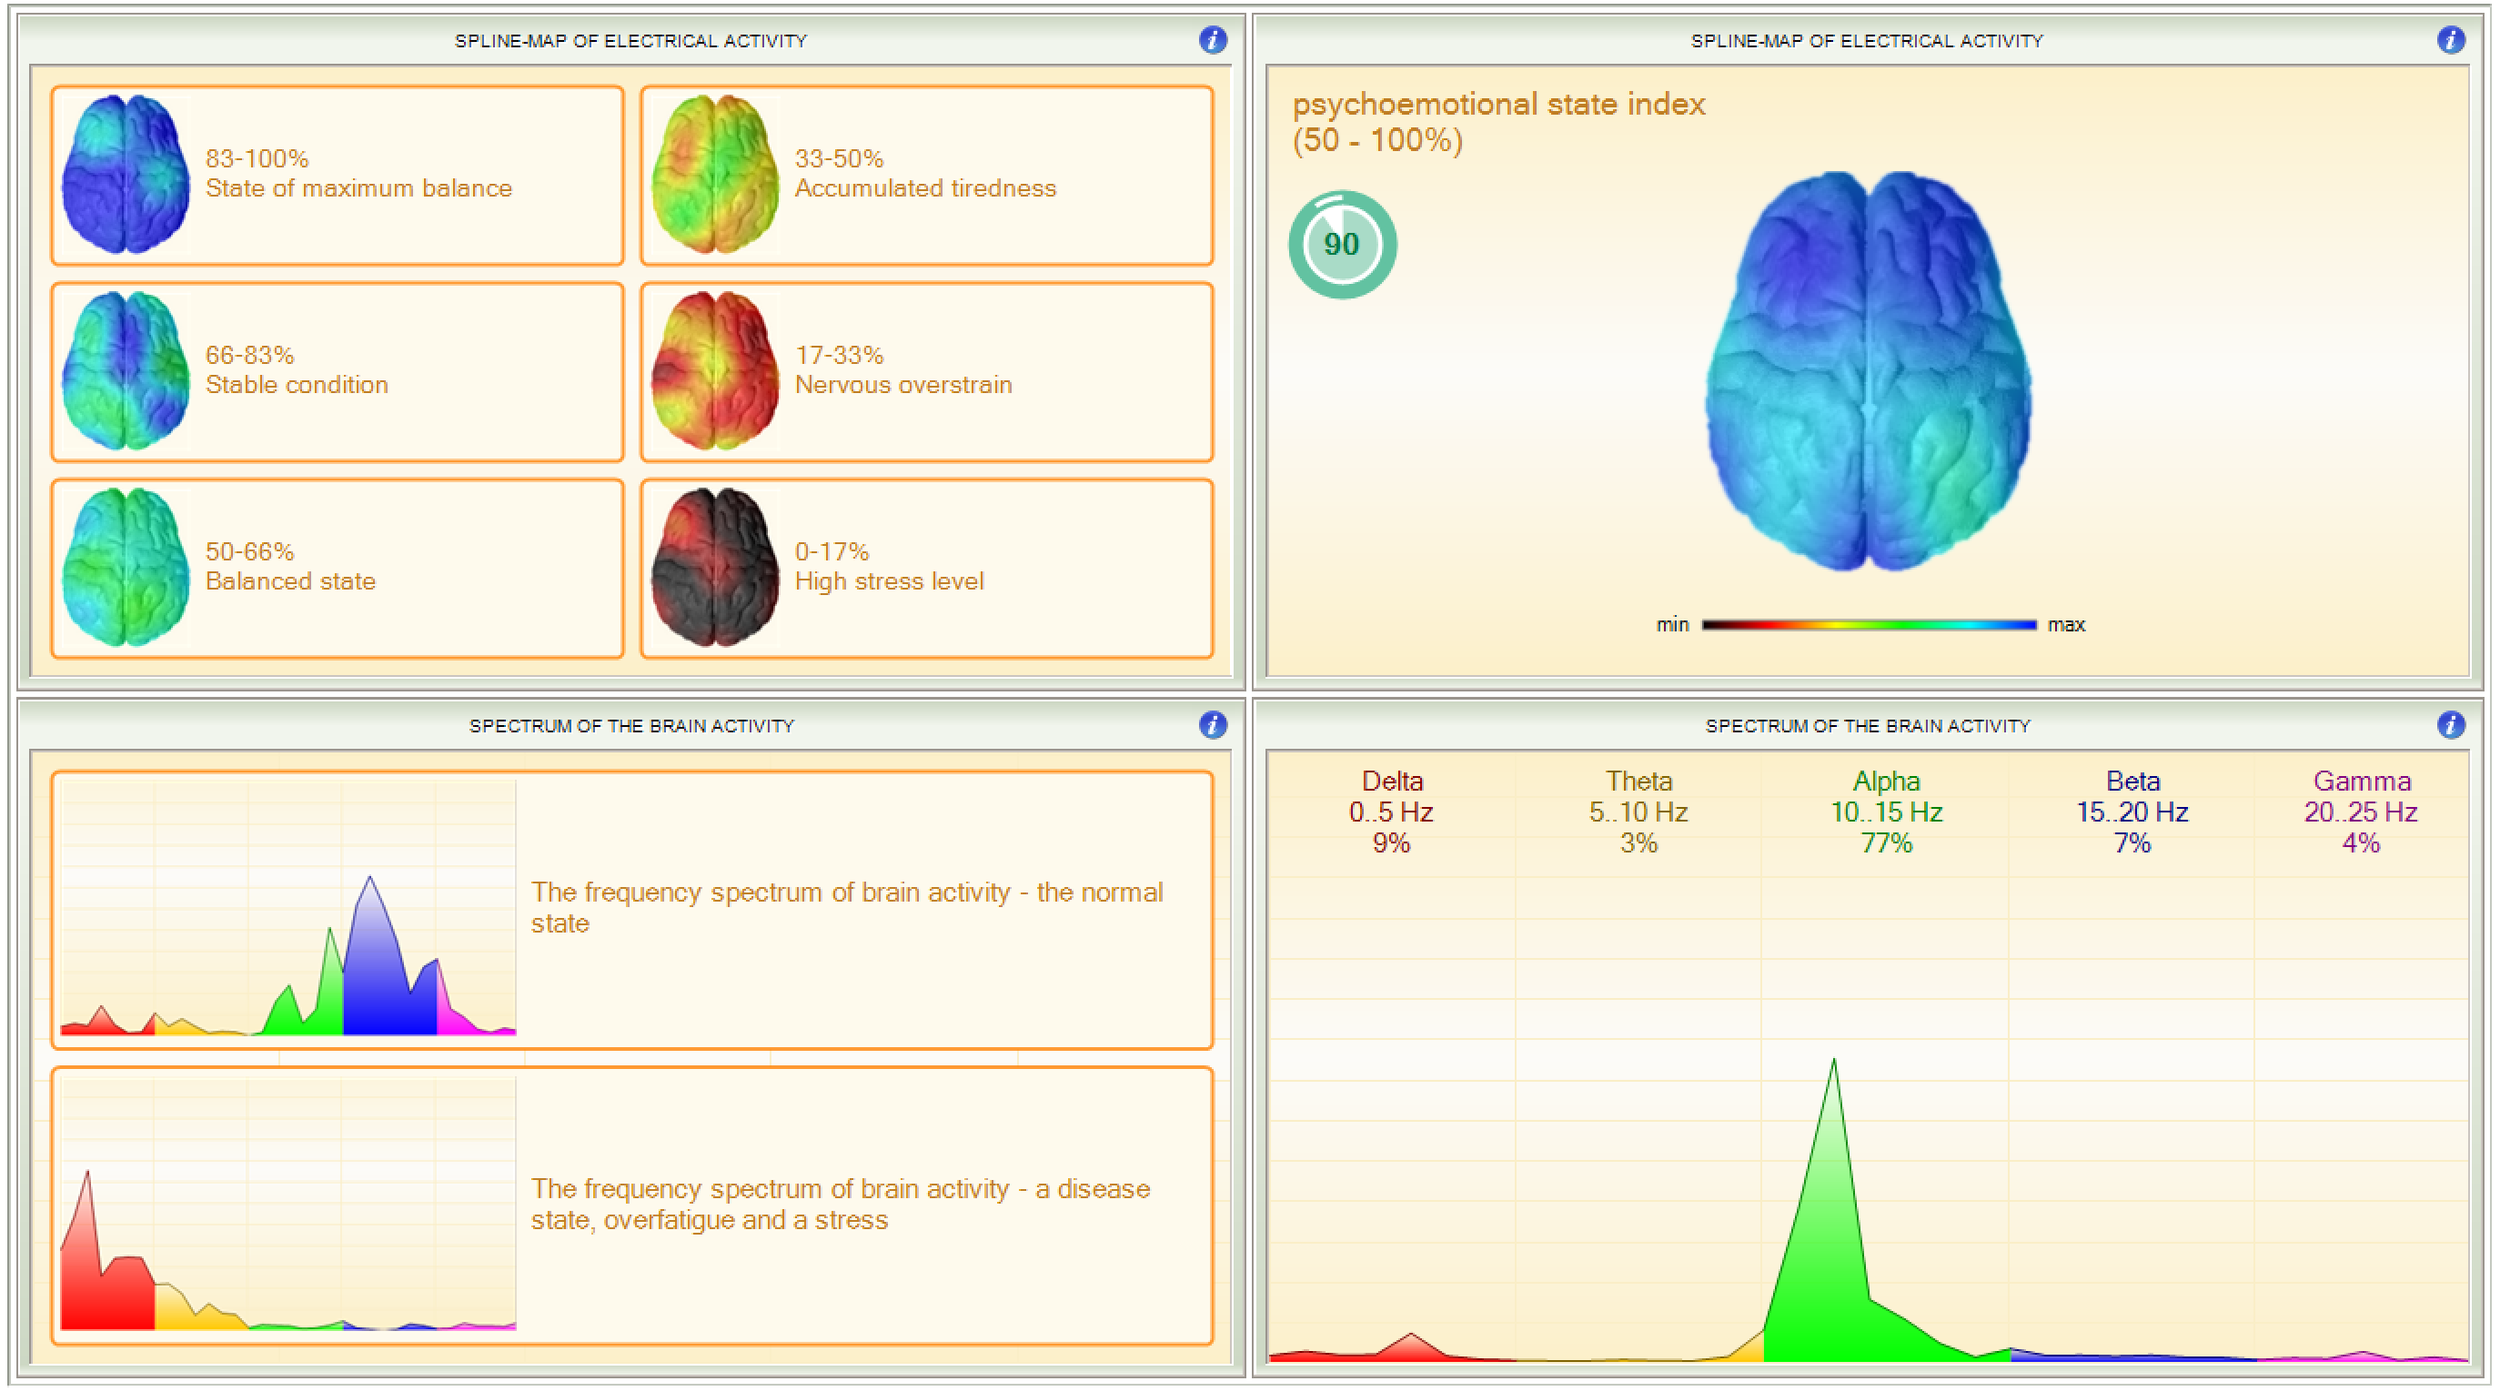This screenshot has width=2500, height=1392.
Task: Click the info icon on psychoemotional state panel
Action: click(2451, 41)
